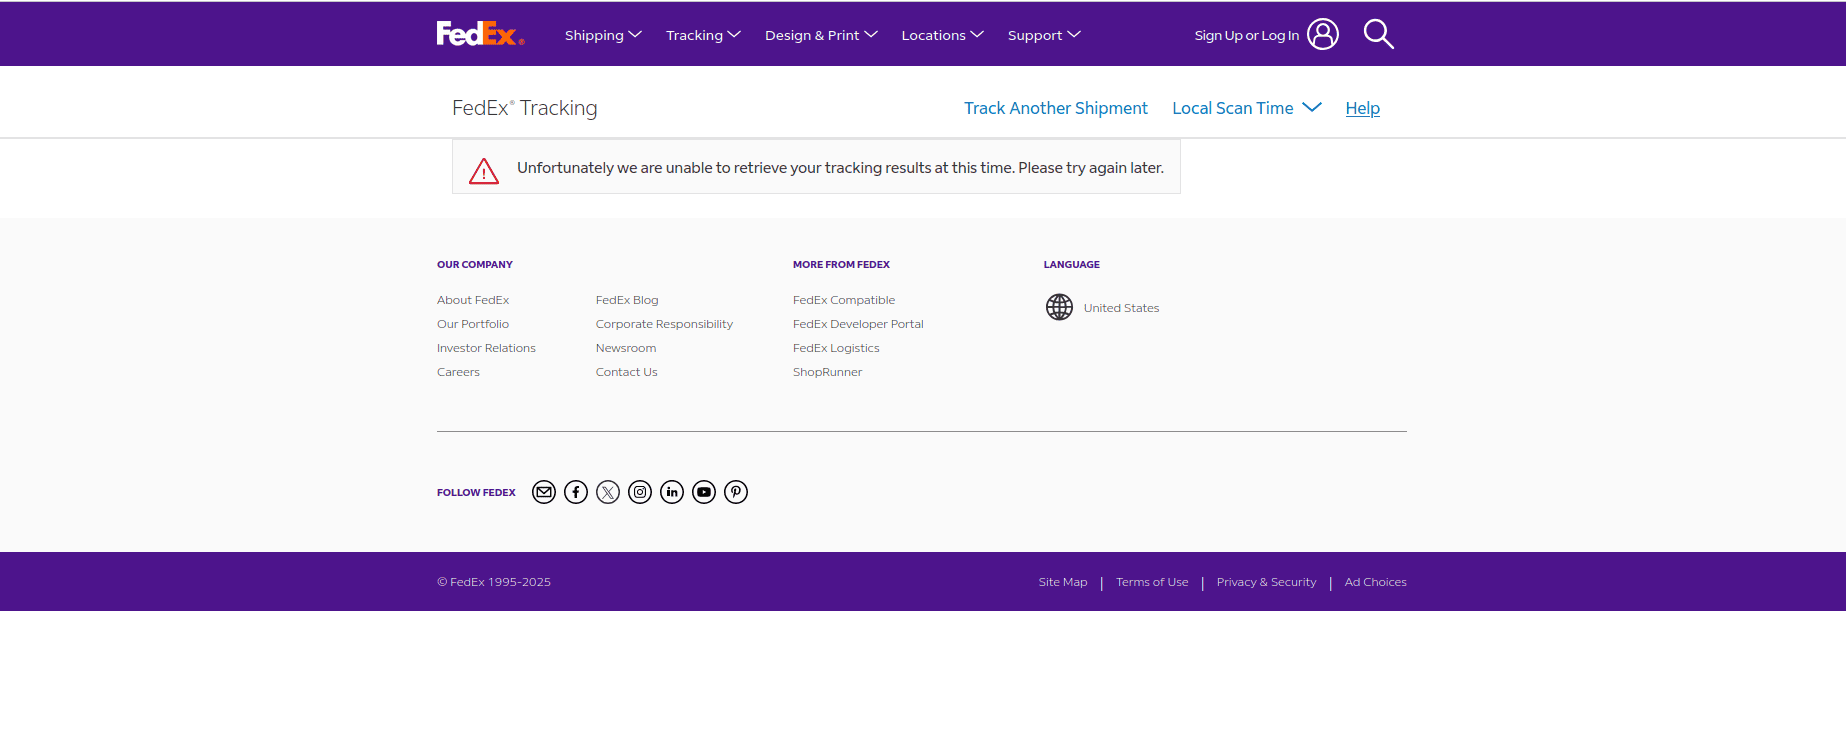Open search with the magnifier icon

tap(1378, 34)
